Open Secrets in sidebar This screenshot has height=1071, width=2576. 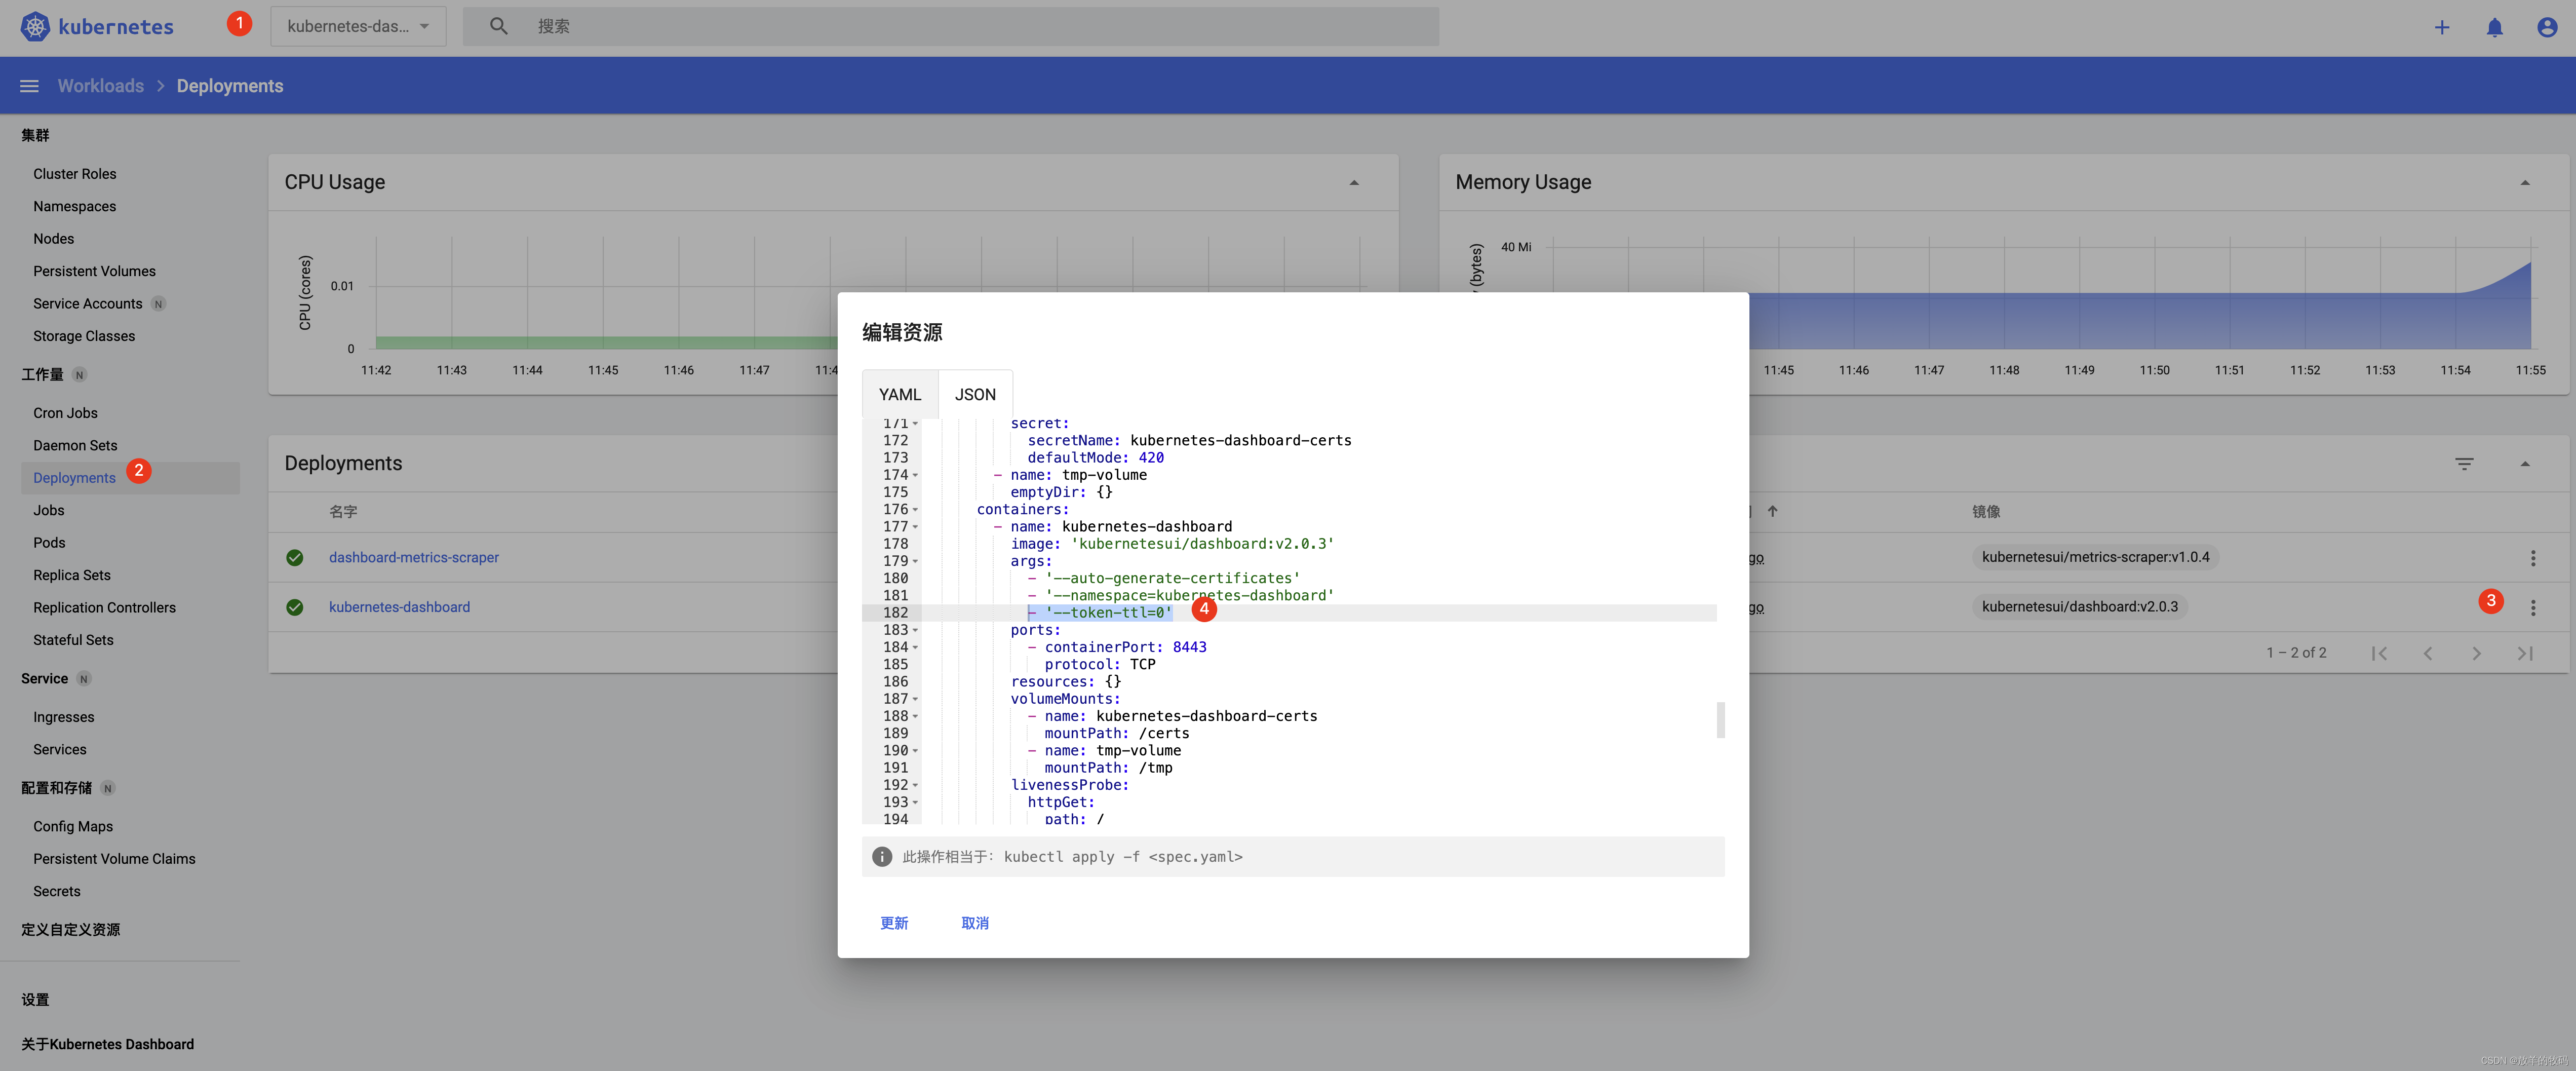coord(57,892)
